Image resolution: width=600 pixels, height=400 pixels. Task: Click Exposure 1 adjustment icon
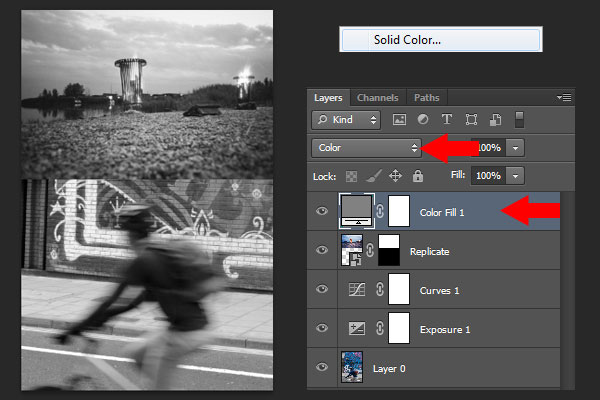coord(357,328)
